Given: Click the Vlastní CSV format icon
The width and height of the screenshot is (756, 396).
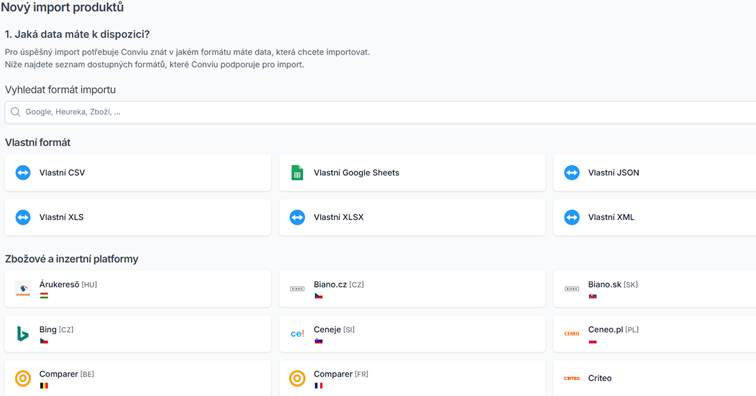Looking at the screenshot, I should point(23,173).
